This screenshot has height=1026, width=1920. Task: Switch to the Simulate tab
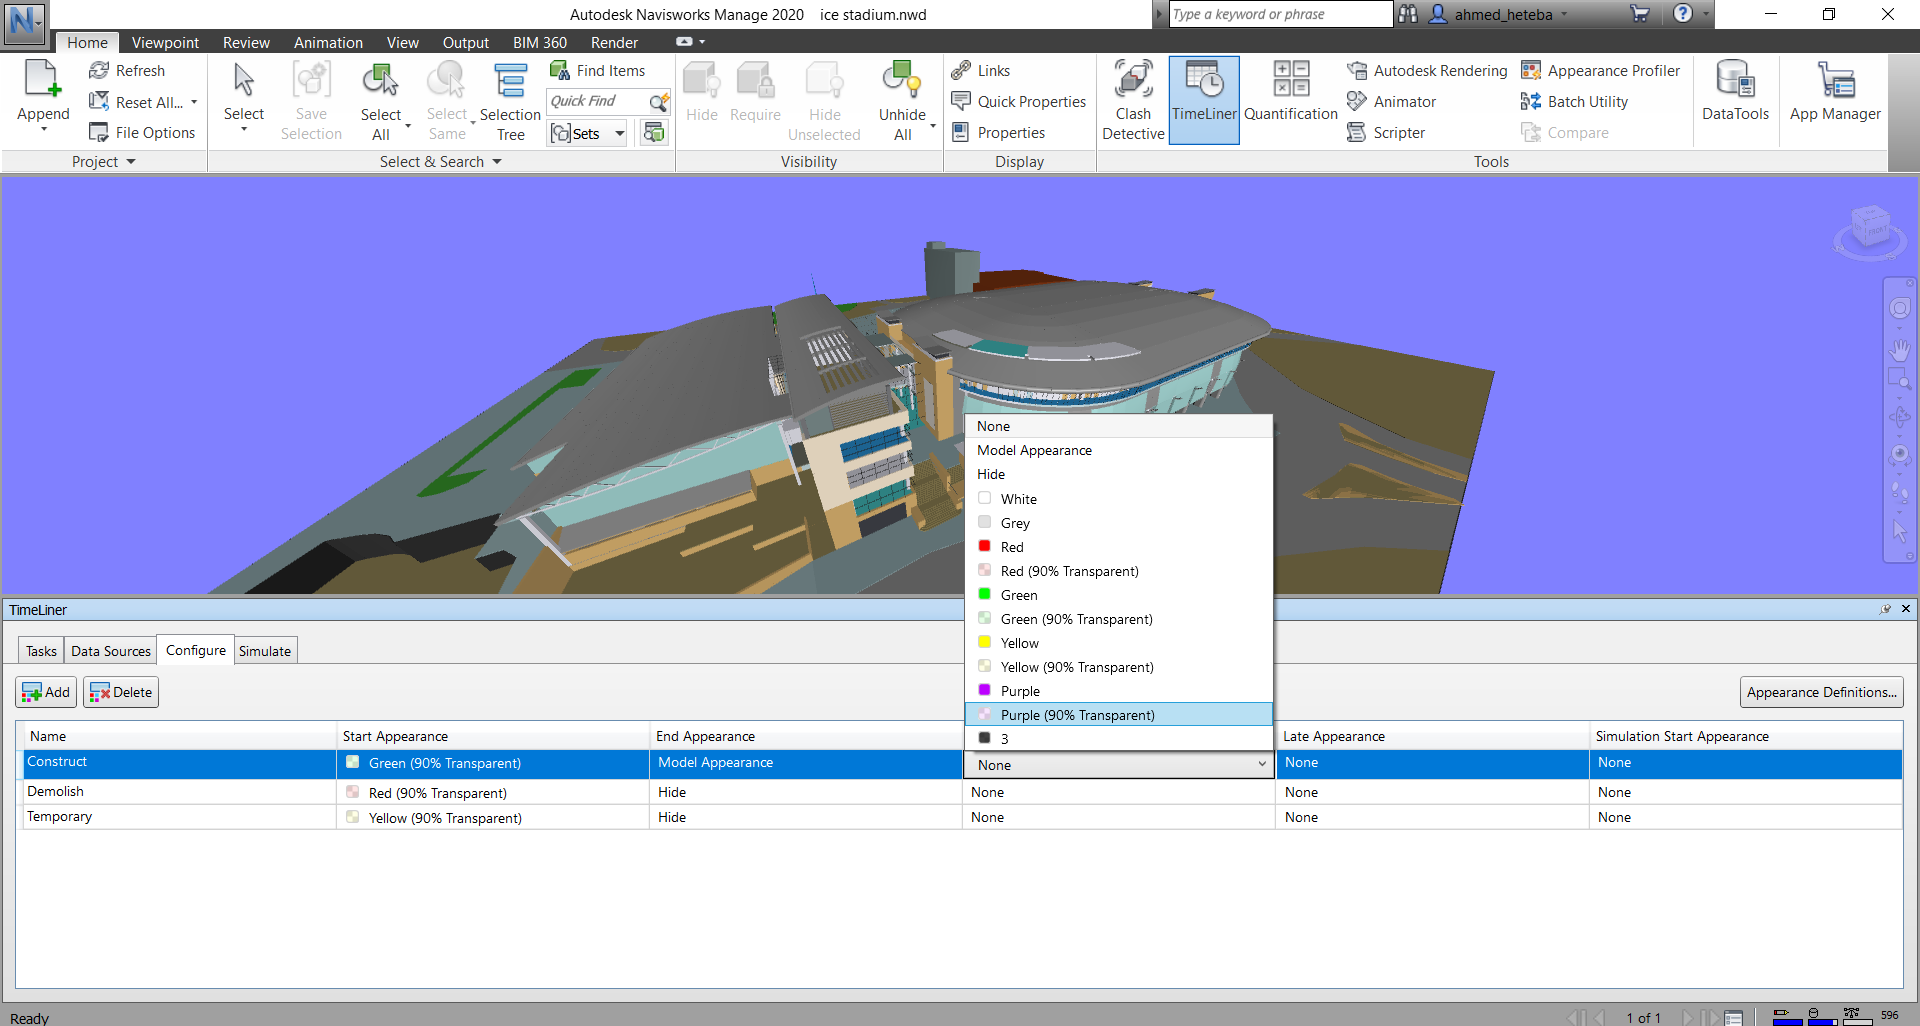[265, 651]
